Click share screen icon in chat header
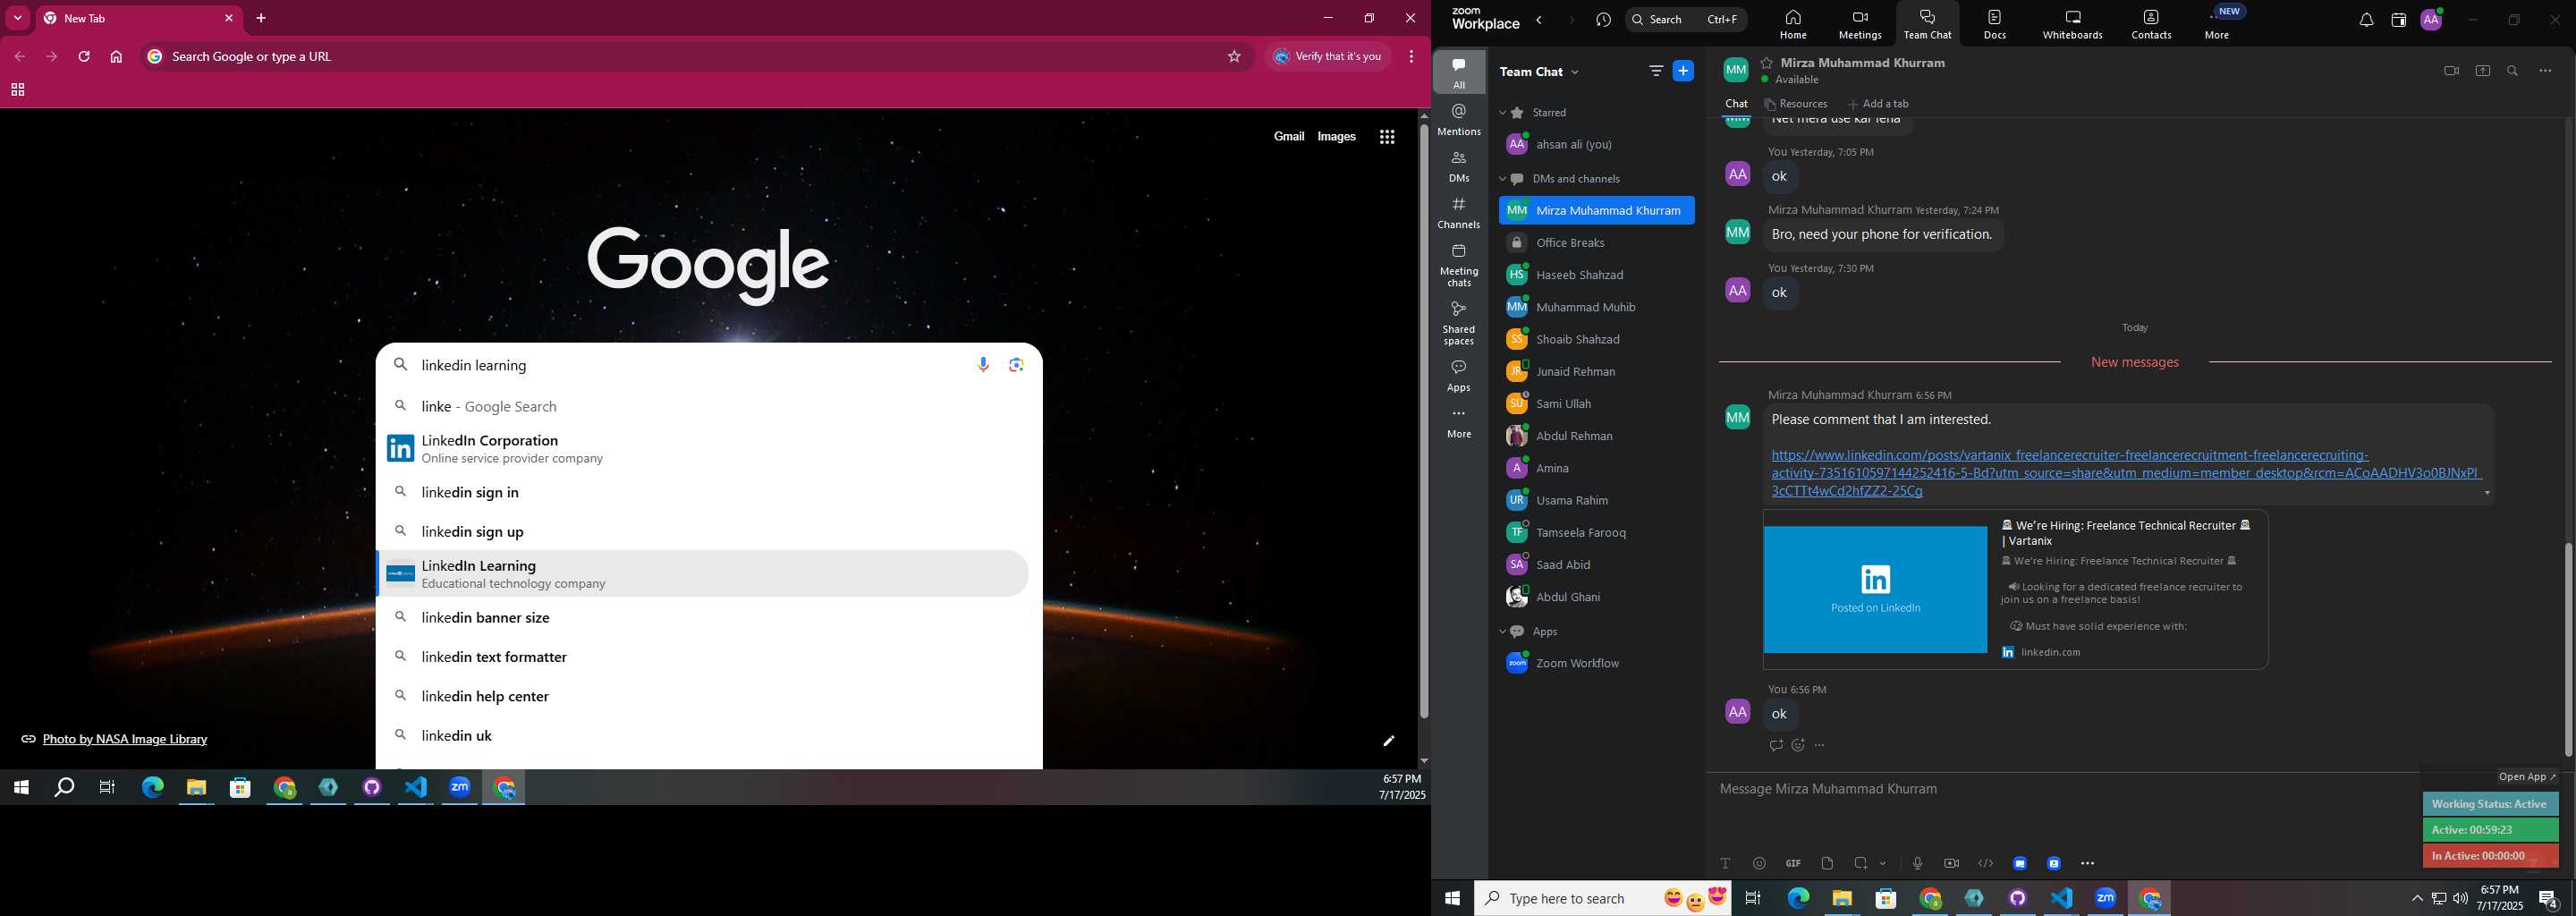Image resolution: width=2576 pixels, height=916 pixels. 2482,71
